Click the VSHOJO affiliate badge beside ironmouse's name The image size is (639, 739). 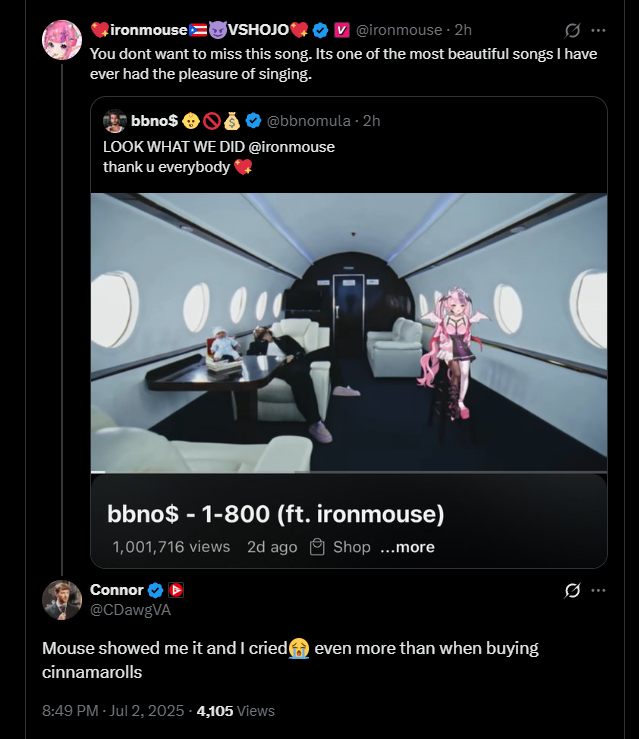341,30
